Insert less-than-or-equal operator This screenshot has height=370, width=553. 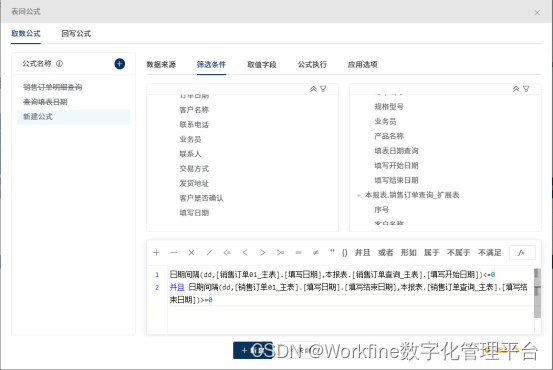227,253
